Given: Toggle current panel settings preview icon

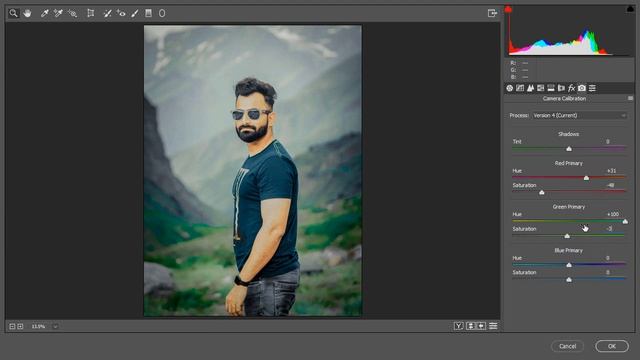Looking at the screenshot, I should pos(493,326).
